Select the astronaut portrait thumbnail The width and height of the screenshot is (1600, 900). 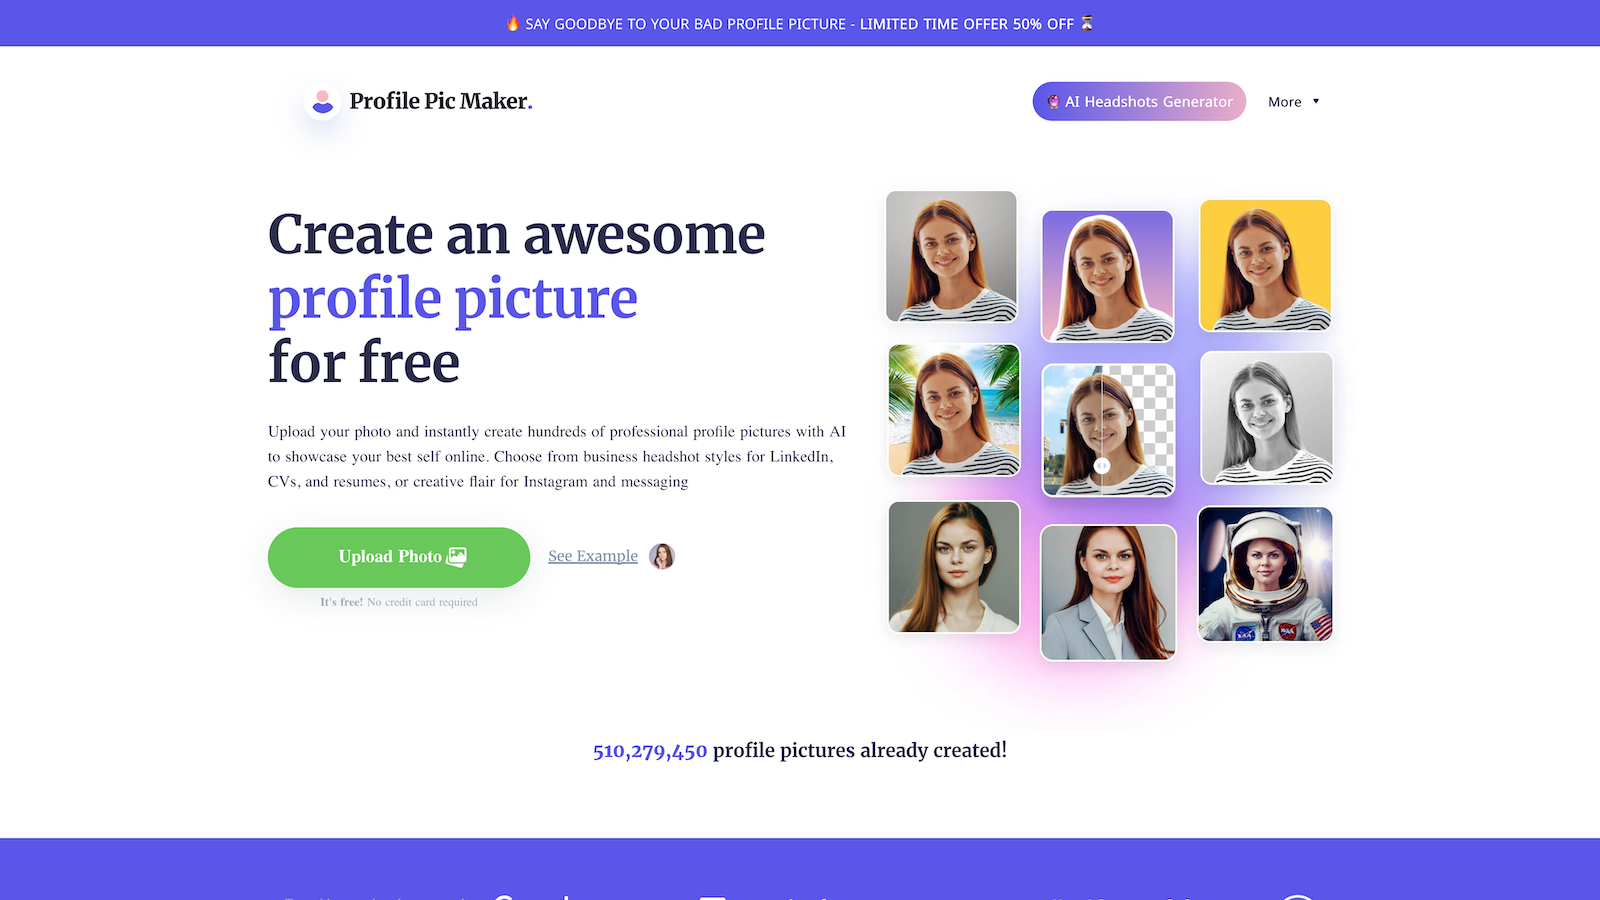[x=1265, y=574]
